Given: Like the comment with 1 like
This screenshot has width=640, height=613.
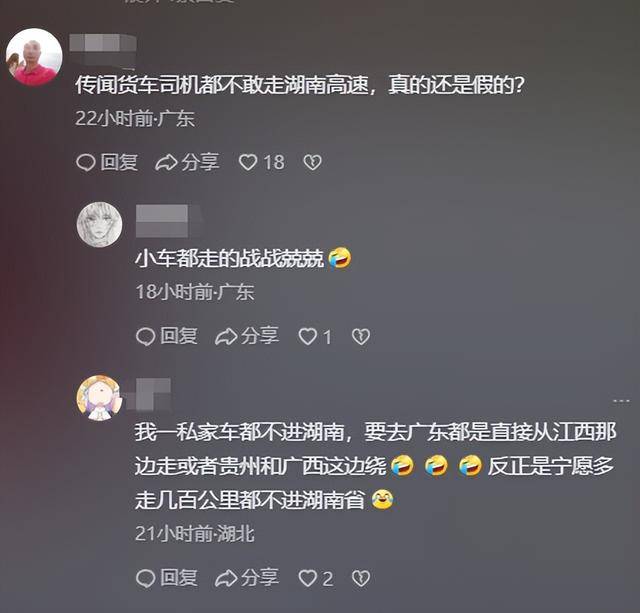Looking at the screenshot, I should click(x=315, y=337).
